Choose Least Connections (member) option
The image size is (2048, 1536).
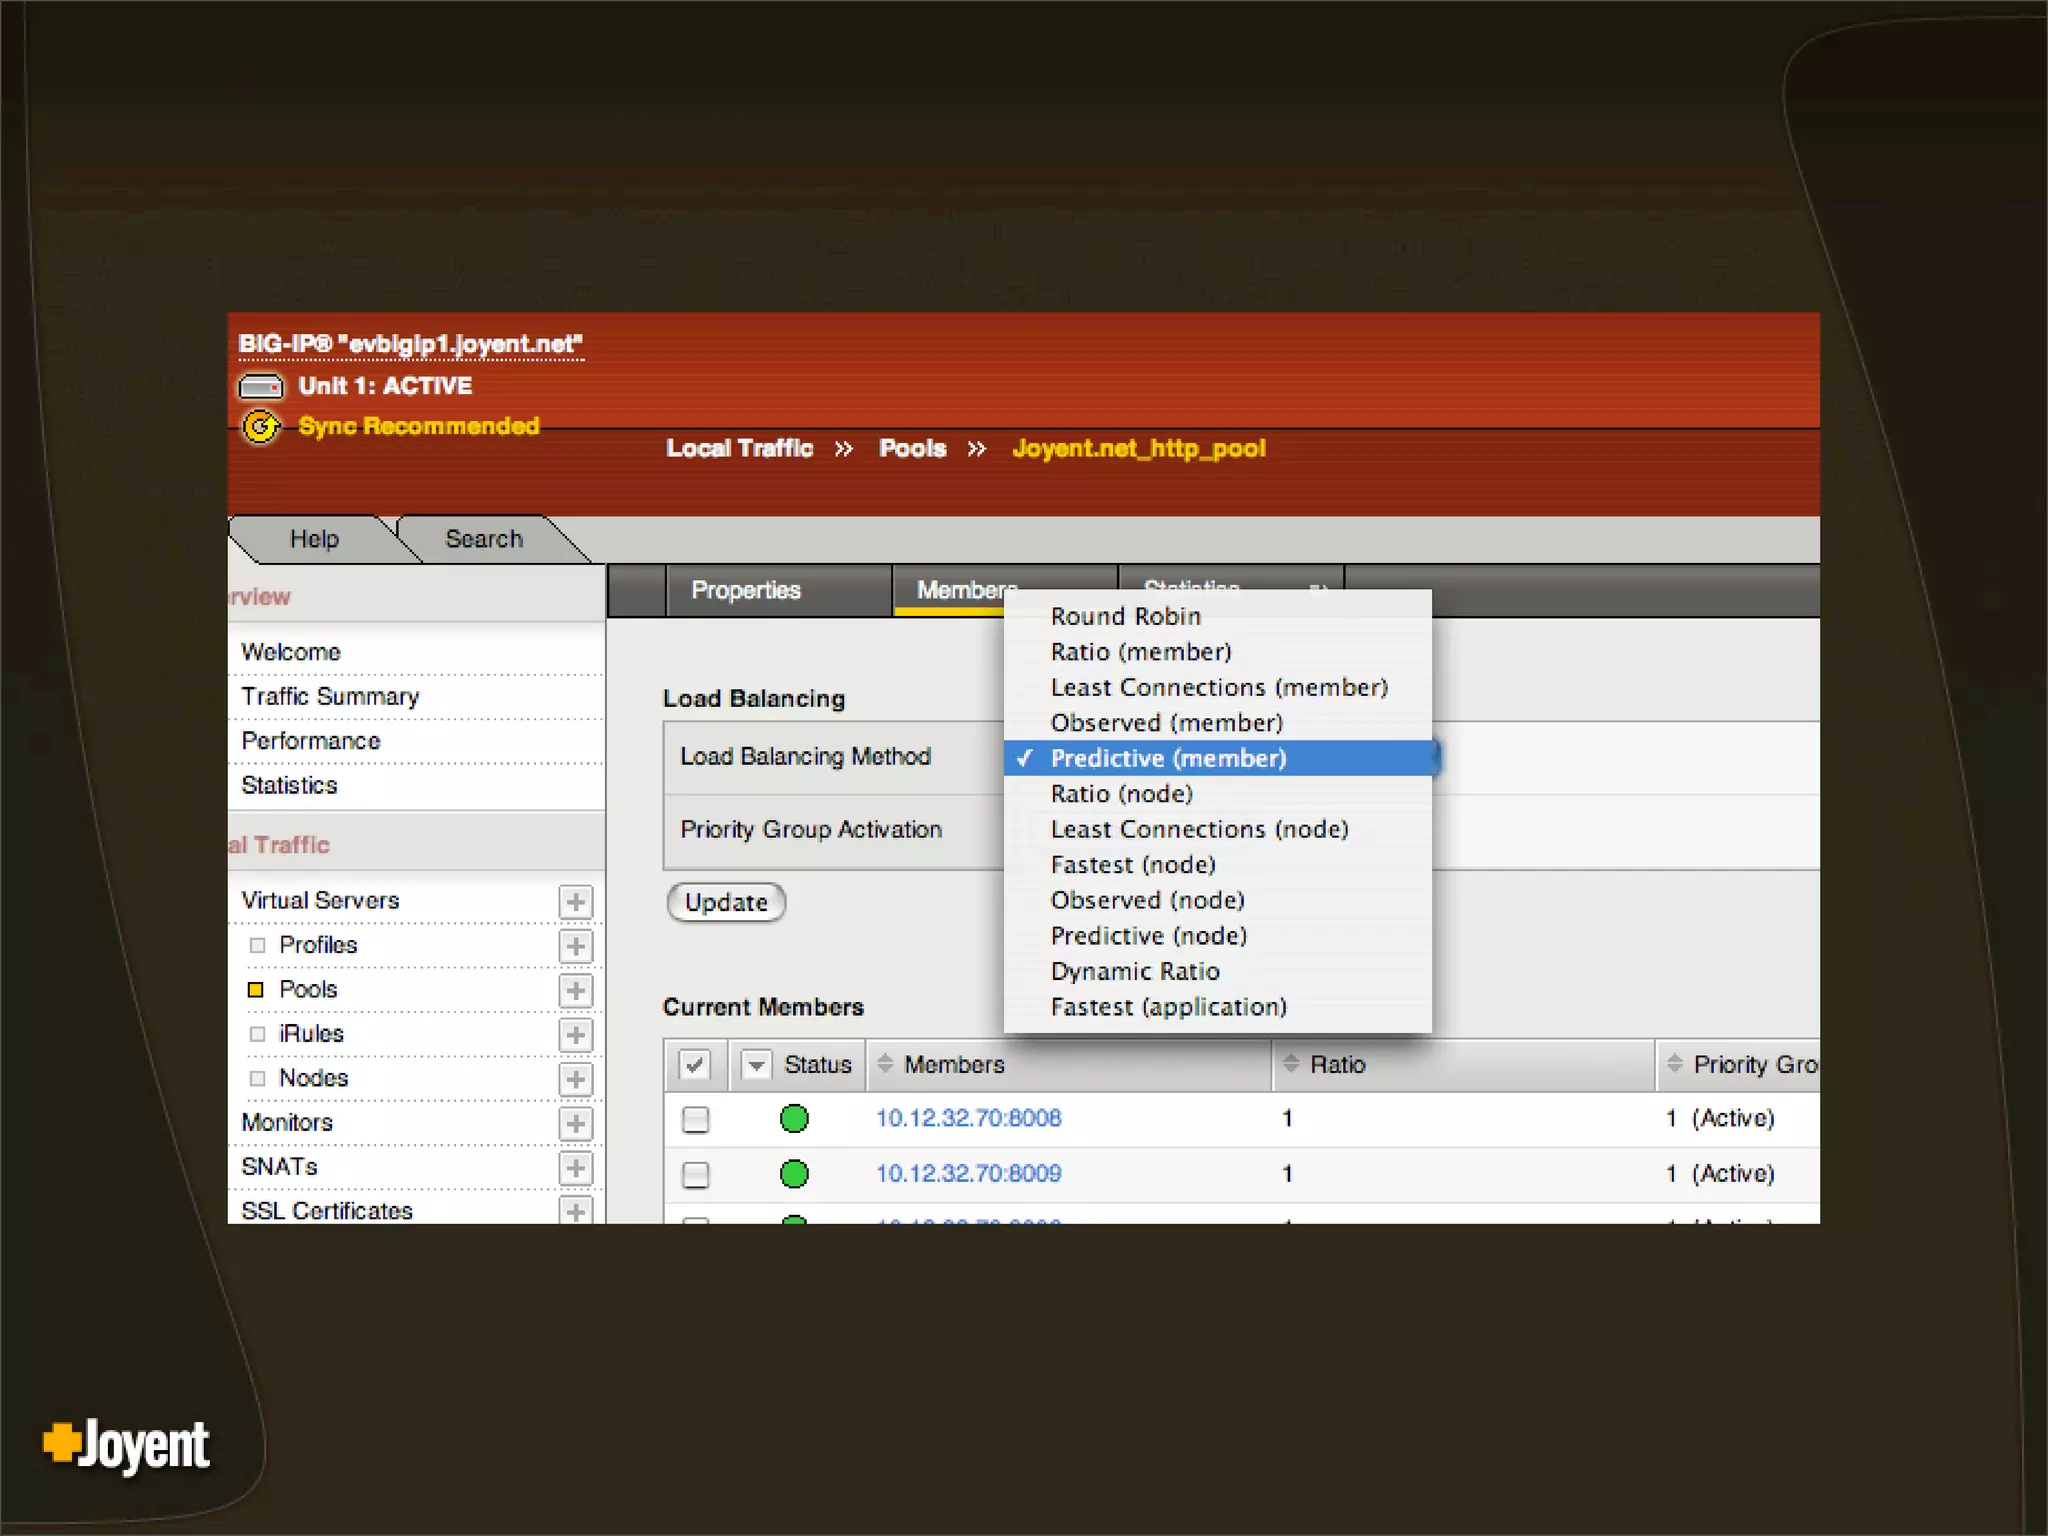[x=1218, y=687]
